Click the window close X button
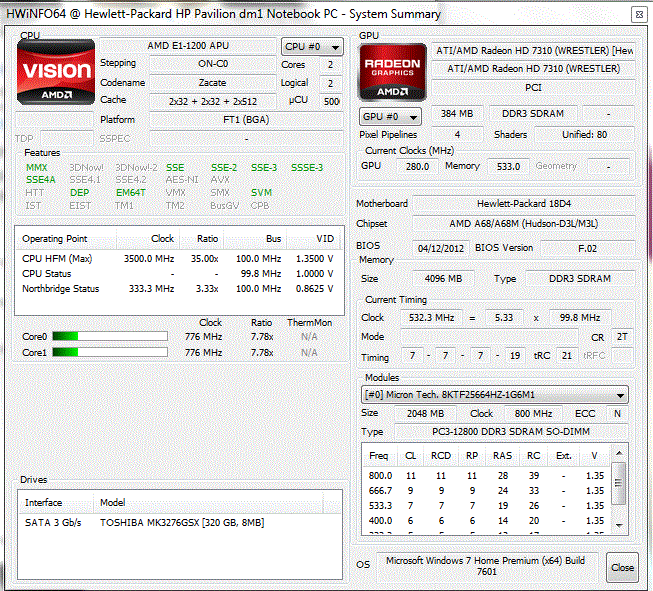Image resolution: width=653 pixels, height=591 pixels. click(639, 15)
